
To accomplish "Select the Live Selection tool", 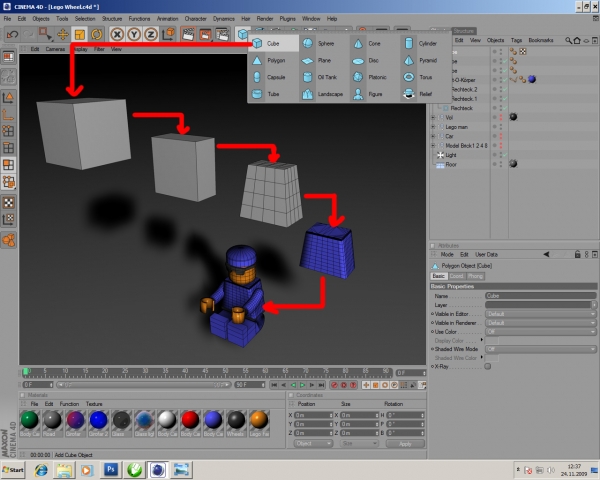I will [x=45, y=35].
